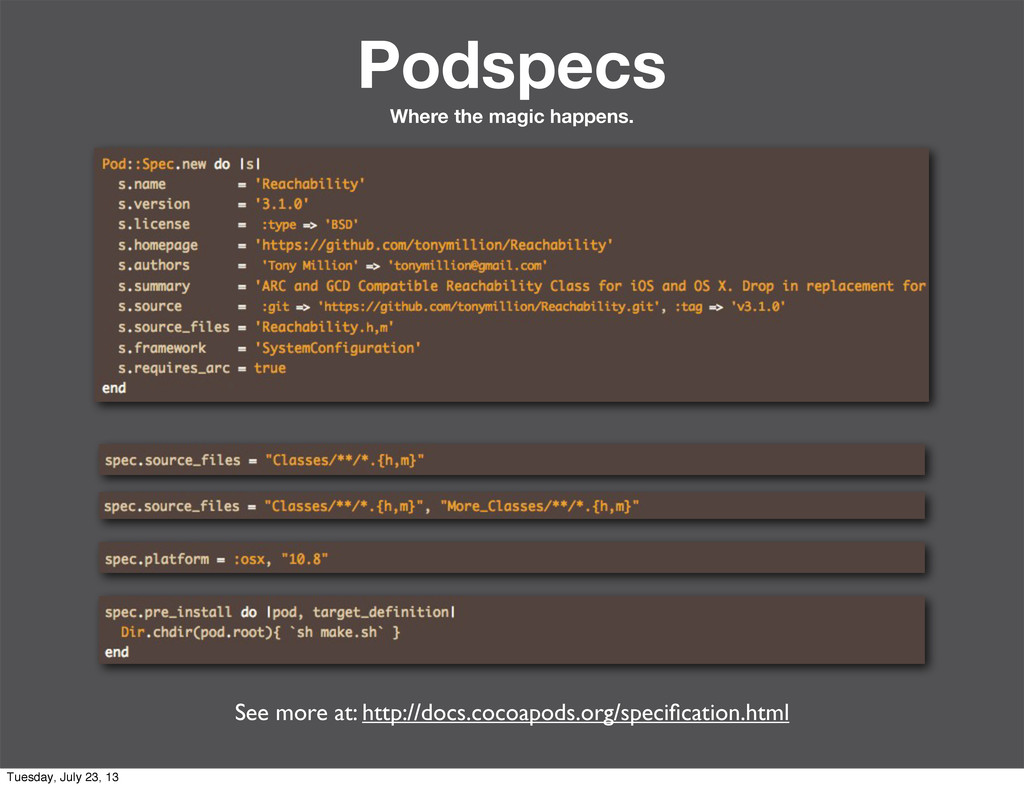This screenshot has width=1024, height=788.
Task: Select the 's.framework' property name
Action: click(162, 348)
